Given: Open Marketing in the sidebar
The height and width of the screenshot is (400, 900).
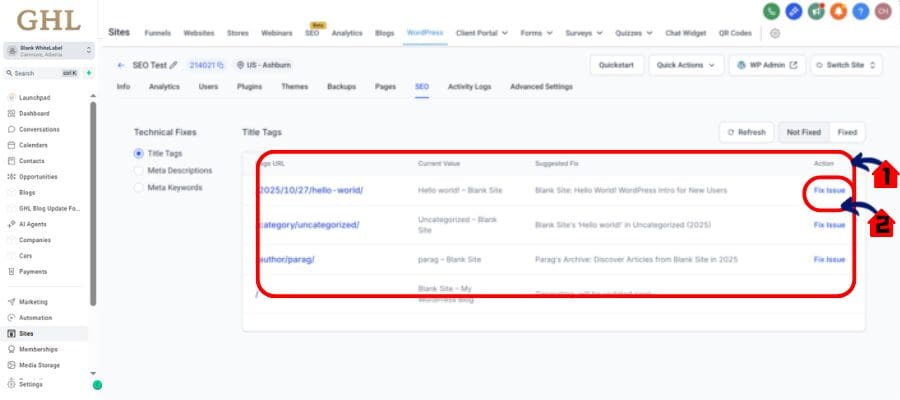Looking at the screenshot, I should pyautogui.click(x=33, y=302).
